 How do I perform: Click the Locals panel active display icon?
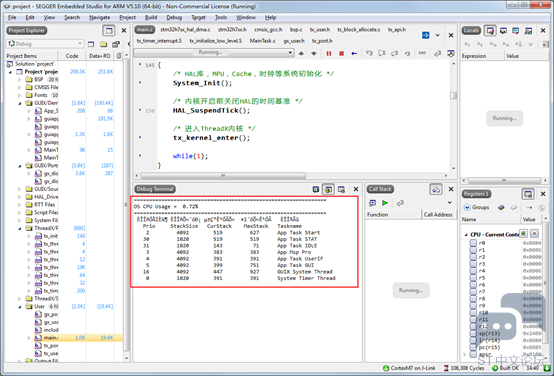coord(490,31)
